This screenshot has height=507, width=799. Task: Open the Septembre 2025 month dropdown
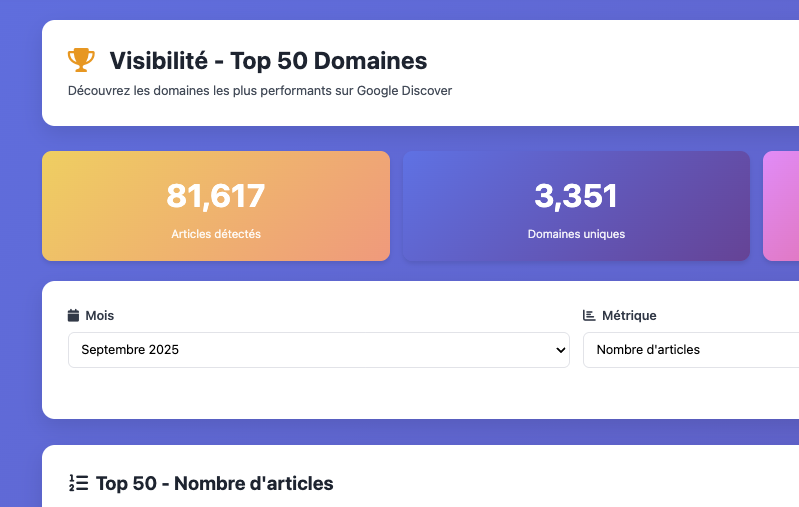[319, 350]
